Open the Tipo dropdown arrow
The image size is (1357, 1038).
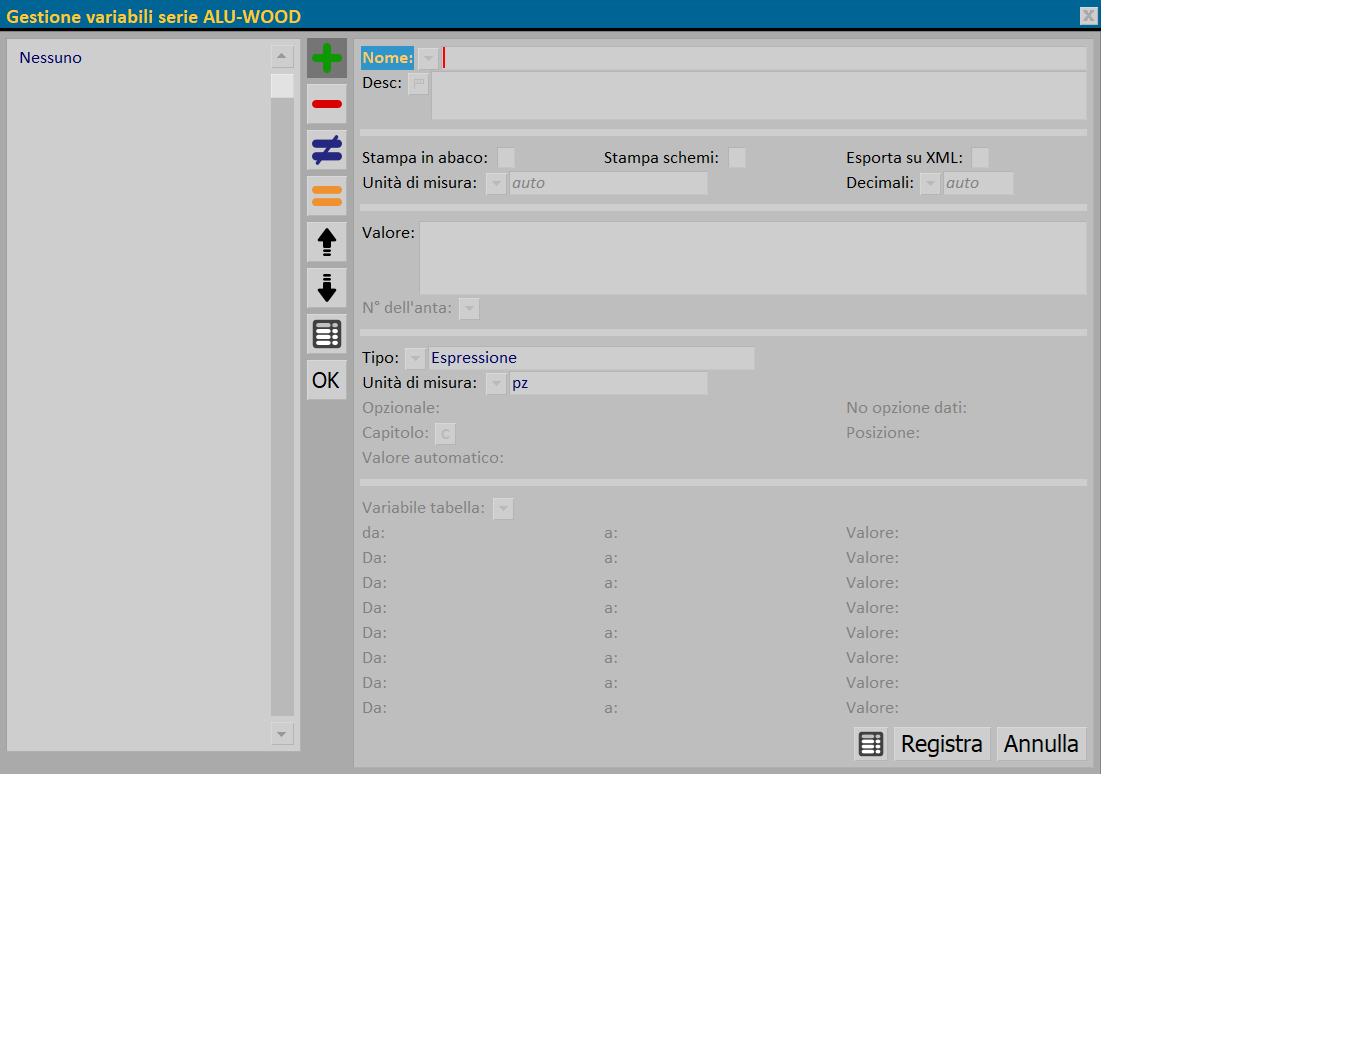click(415, 358)
